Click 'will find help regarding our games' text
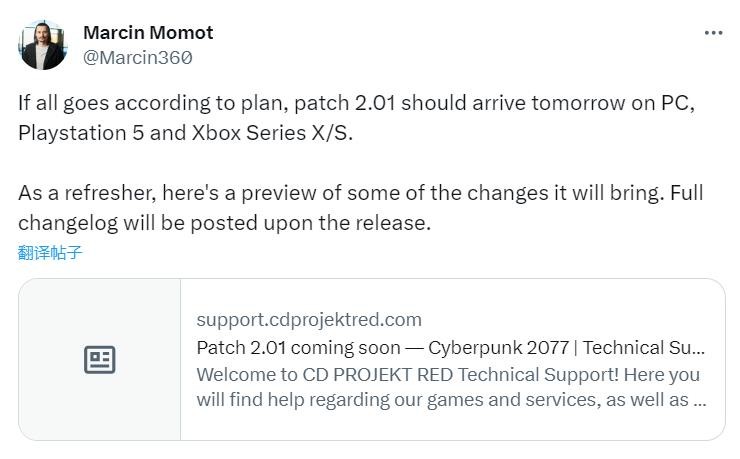 click(x=340, y=401)
